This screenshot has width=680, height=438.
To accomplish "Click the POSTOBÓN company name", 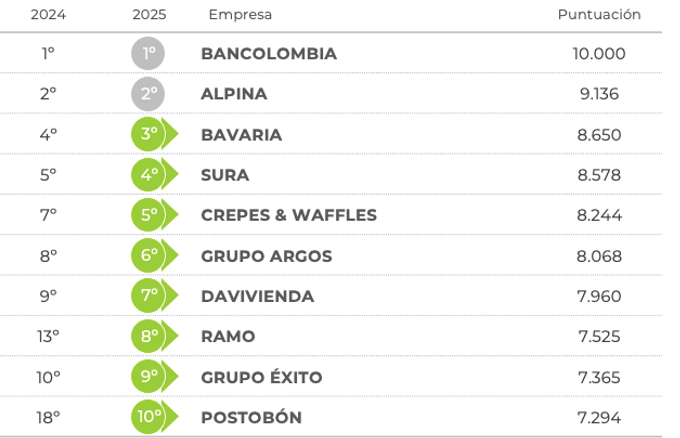I will point(251,417).
